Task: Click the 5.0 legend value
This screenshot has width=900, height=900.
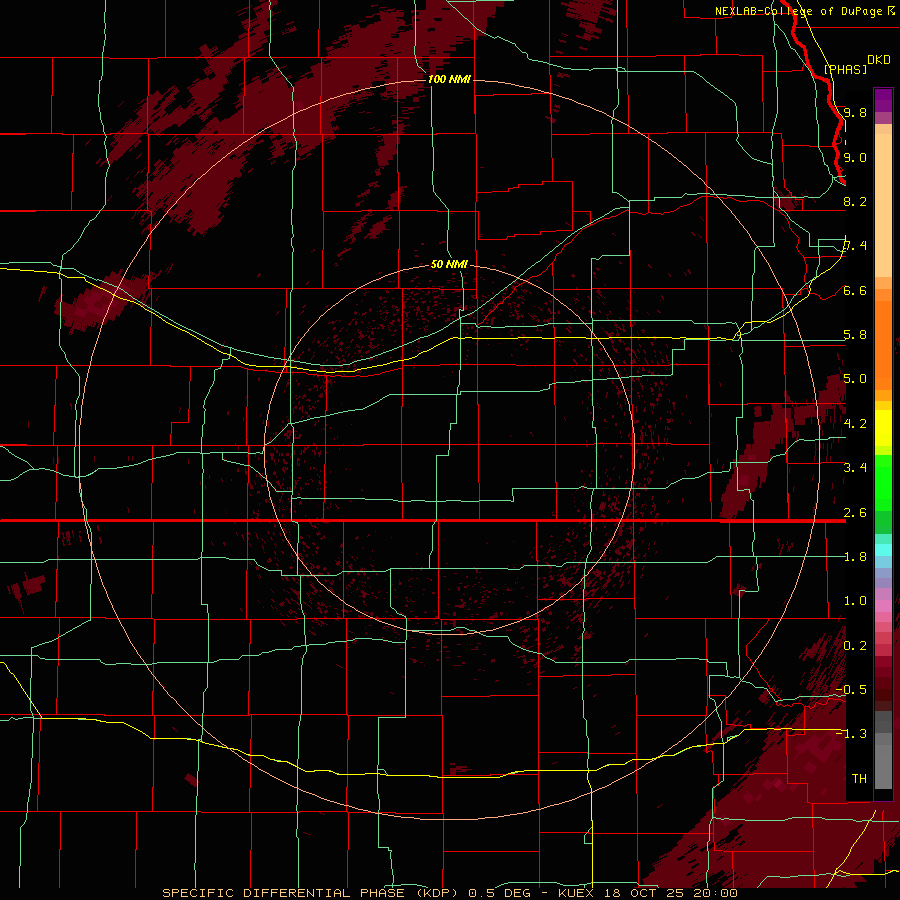Action: tap(855, 379)
